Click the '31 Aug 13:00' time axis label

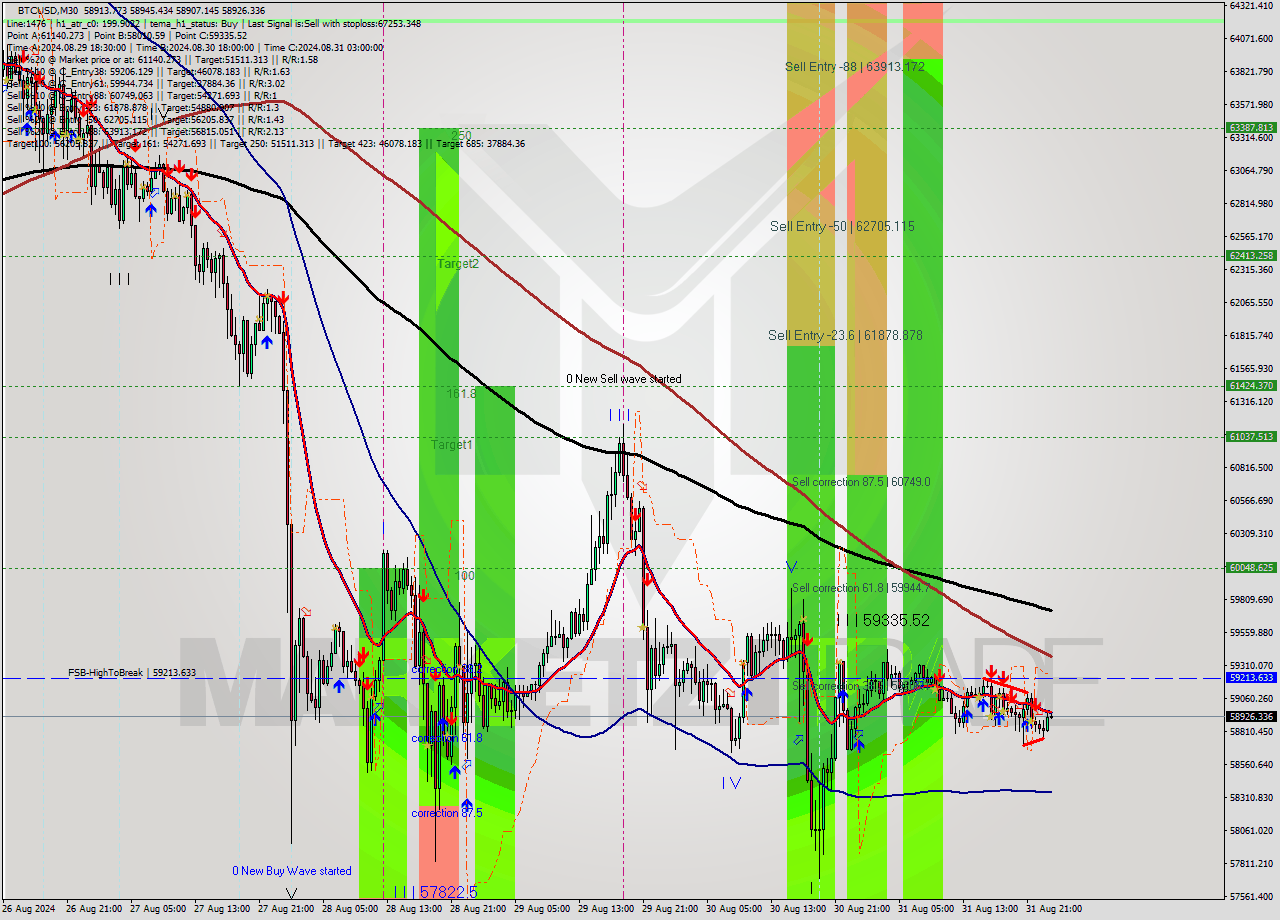point(990,909)
